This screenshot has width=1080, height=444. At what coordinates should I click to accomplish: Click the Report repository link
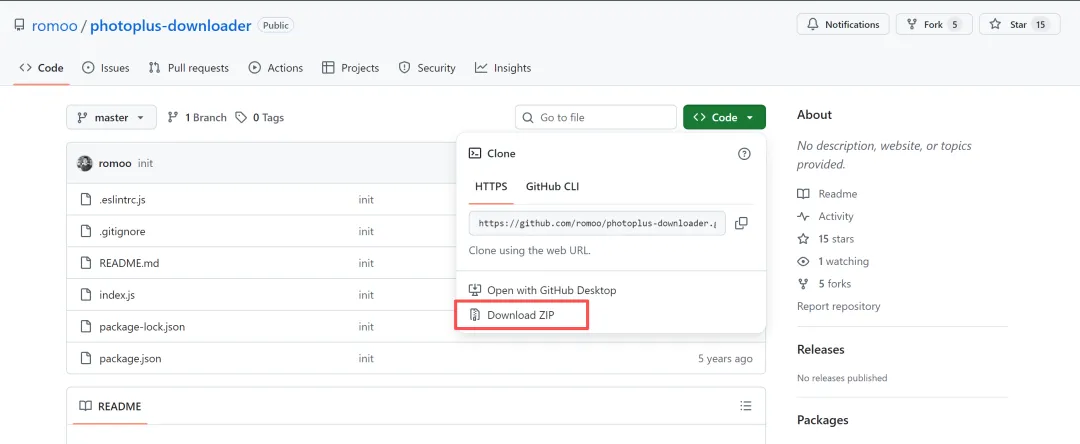838,306
